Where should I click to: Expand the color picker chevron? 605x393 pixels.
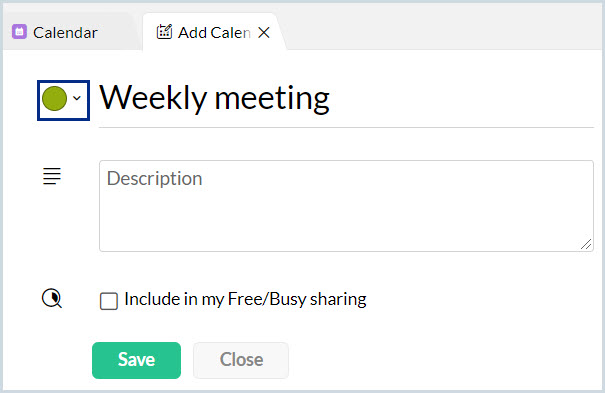click(x=77, y=98)
